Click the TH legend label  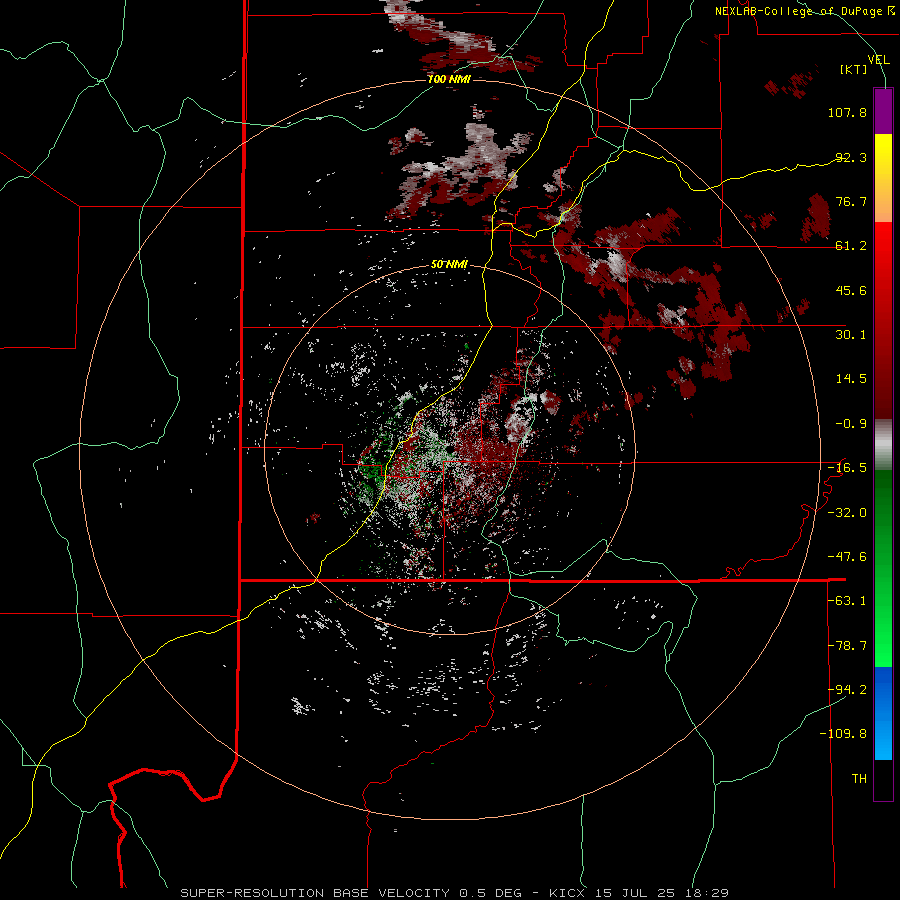point(859,779)
